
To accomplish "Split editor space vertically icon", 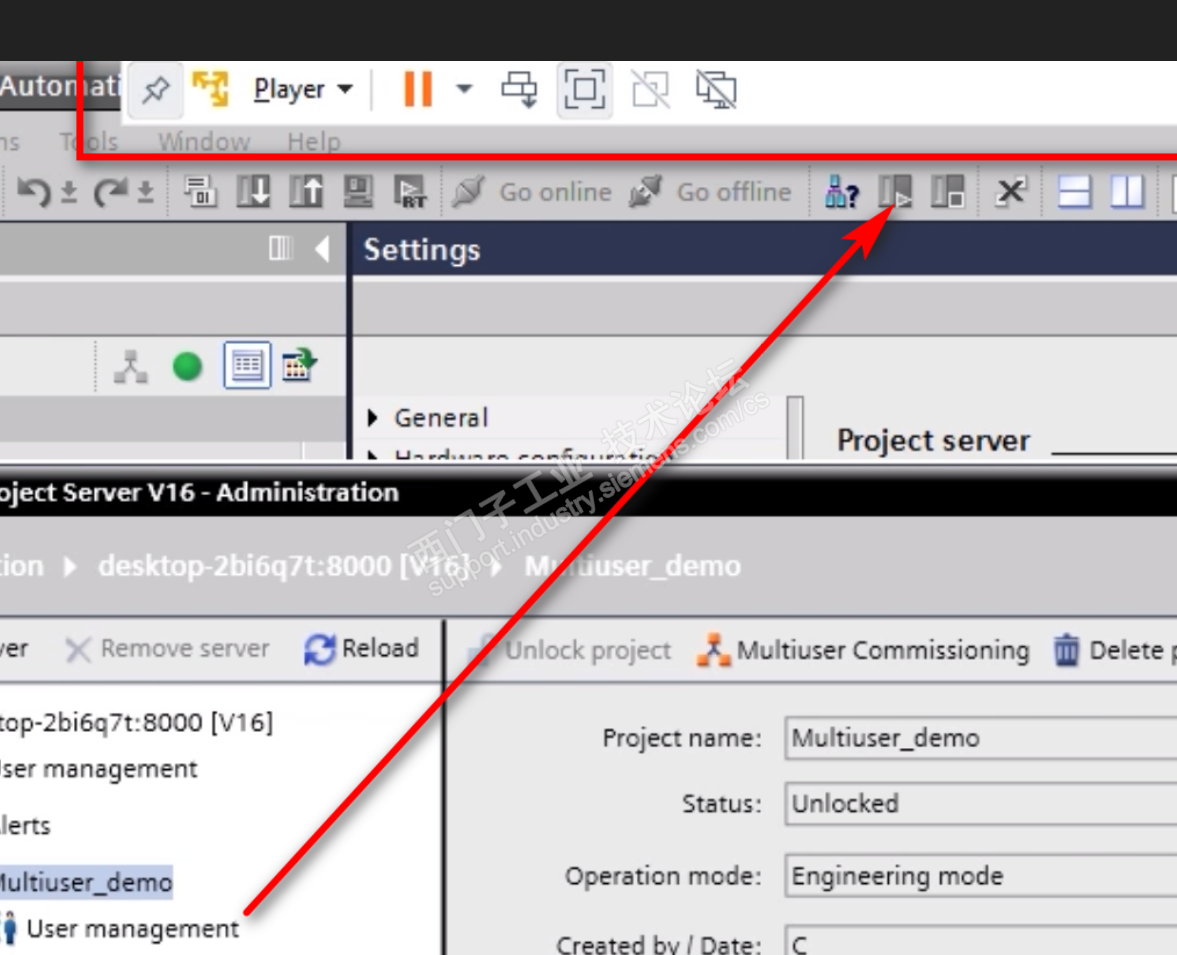I will [1127, 192].
